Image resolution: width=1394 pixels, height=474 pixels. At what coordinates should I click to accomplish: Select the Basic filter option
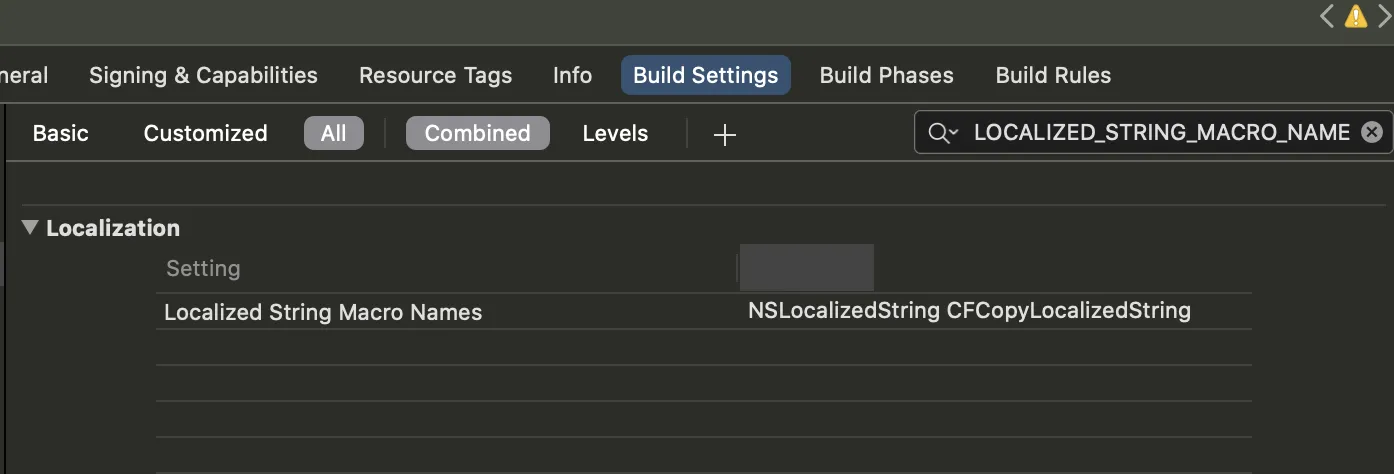60,133
